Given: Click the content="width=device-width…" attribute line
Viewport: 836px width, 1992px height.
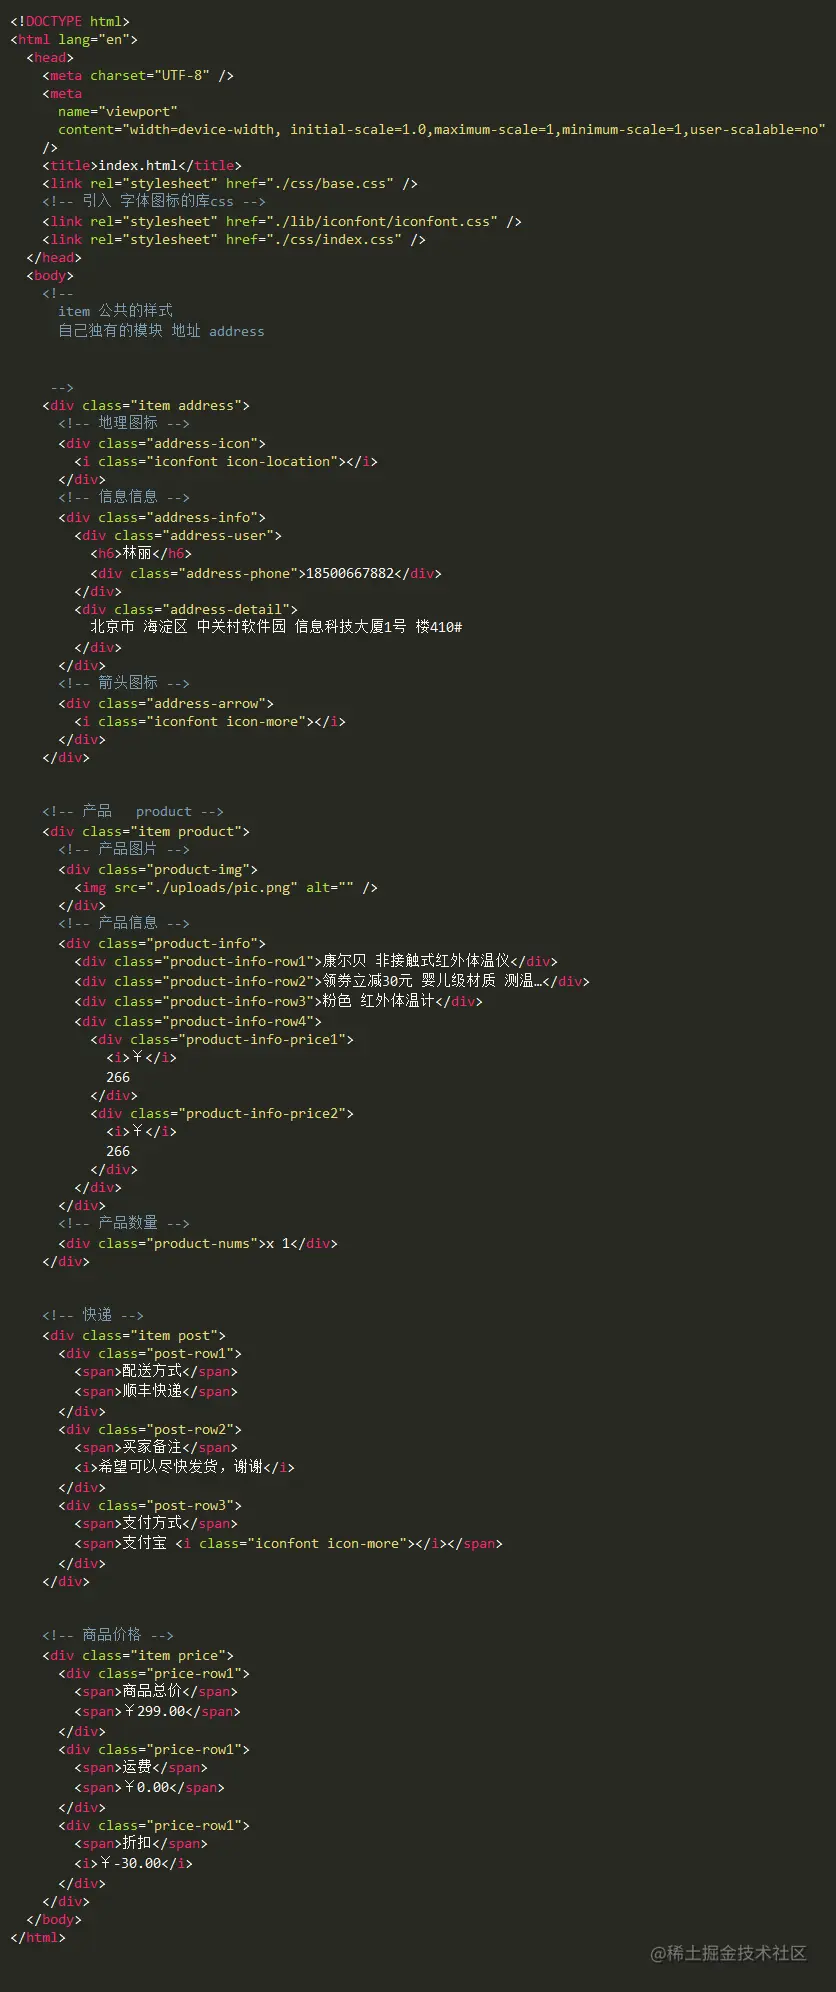Looking at the screenshot, I should tap(442, 129).
